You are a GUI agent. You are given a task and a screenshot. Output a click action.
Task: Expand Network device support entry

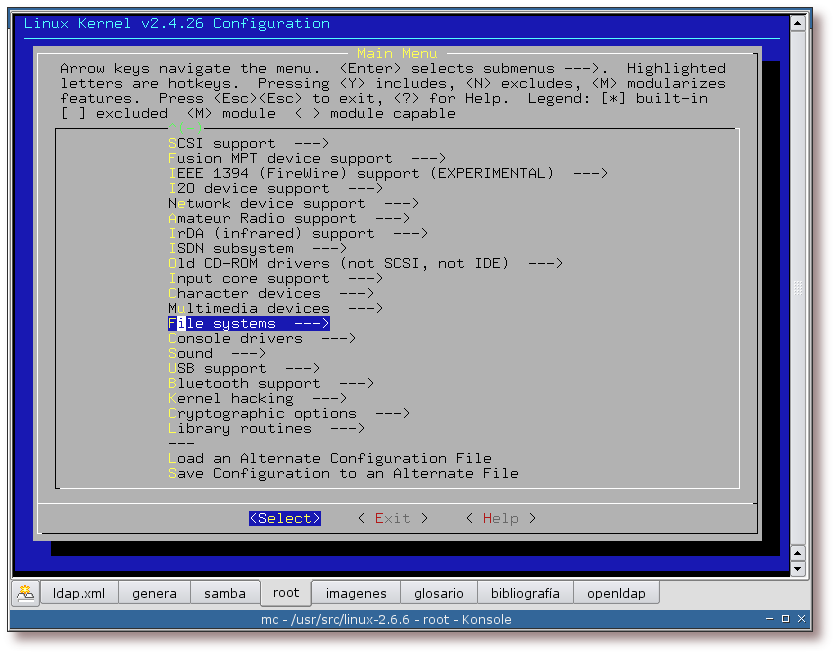click(x=293, y=204)
